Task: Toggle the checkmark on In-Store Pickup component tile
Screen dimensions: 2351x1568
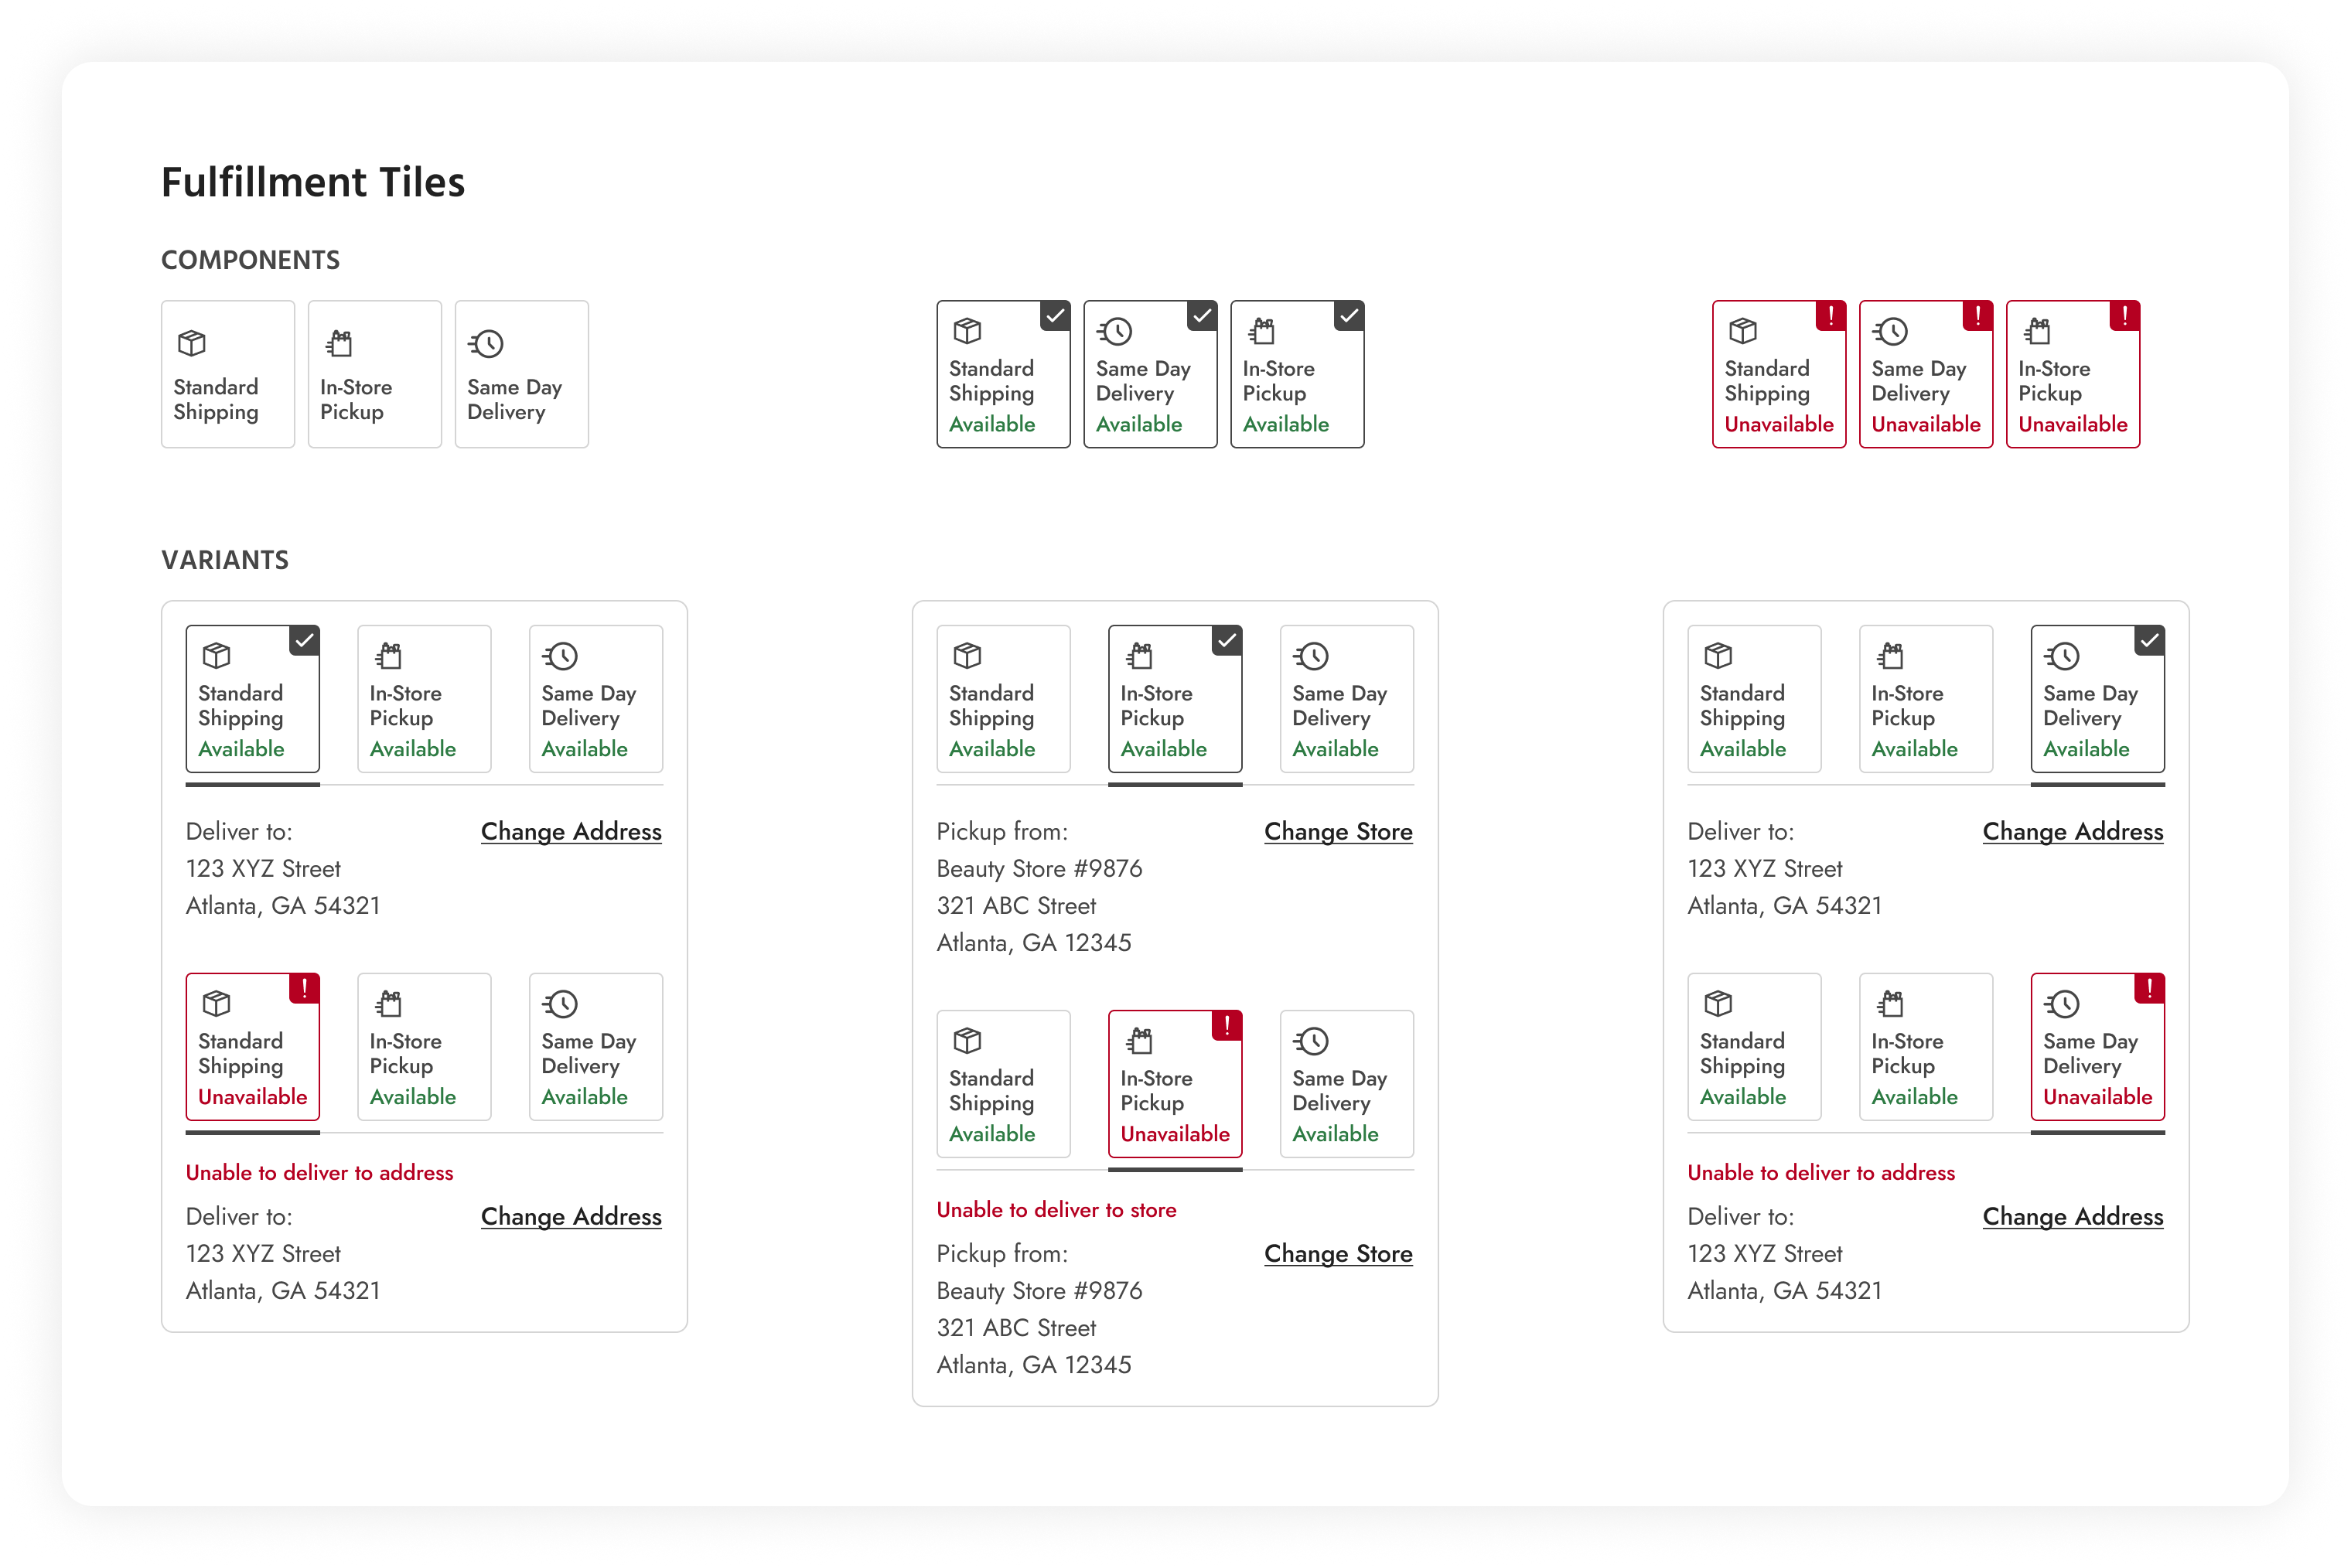Action: click(x=1349, y=316)
